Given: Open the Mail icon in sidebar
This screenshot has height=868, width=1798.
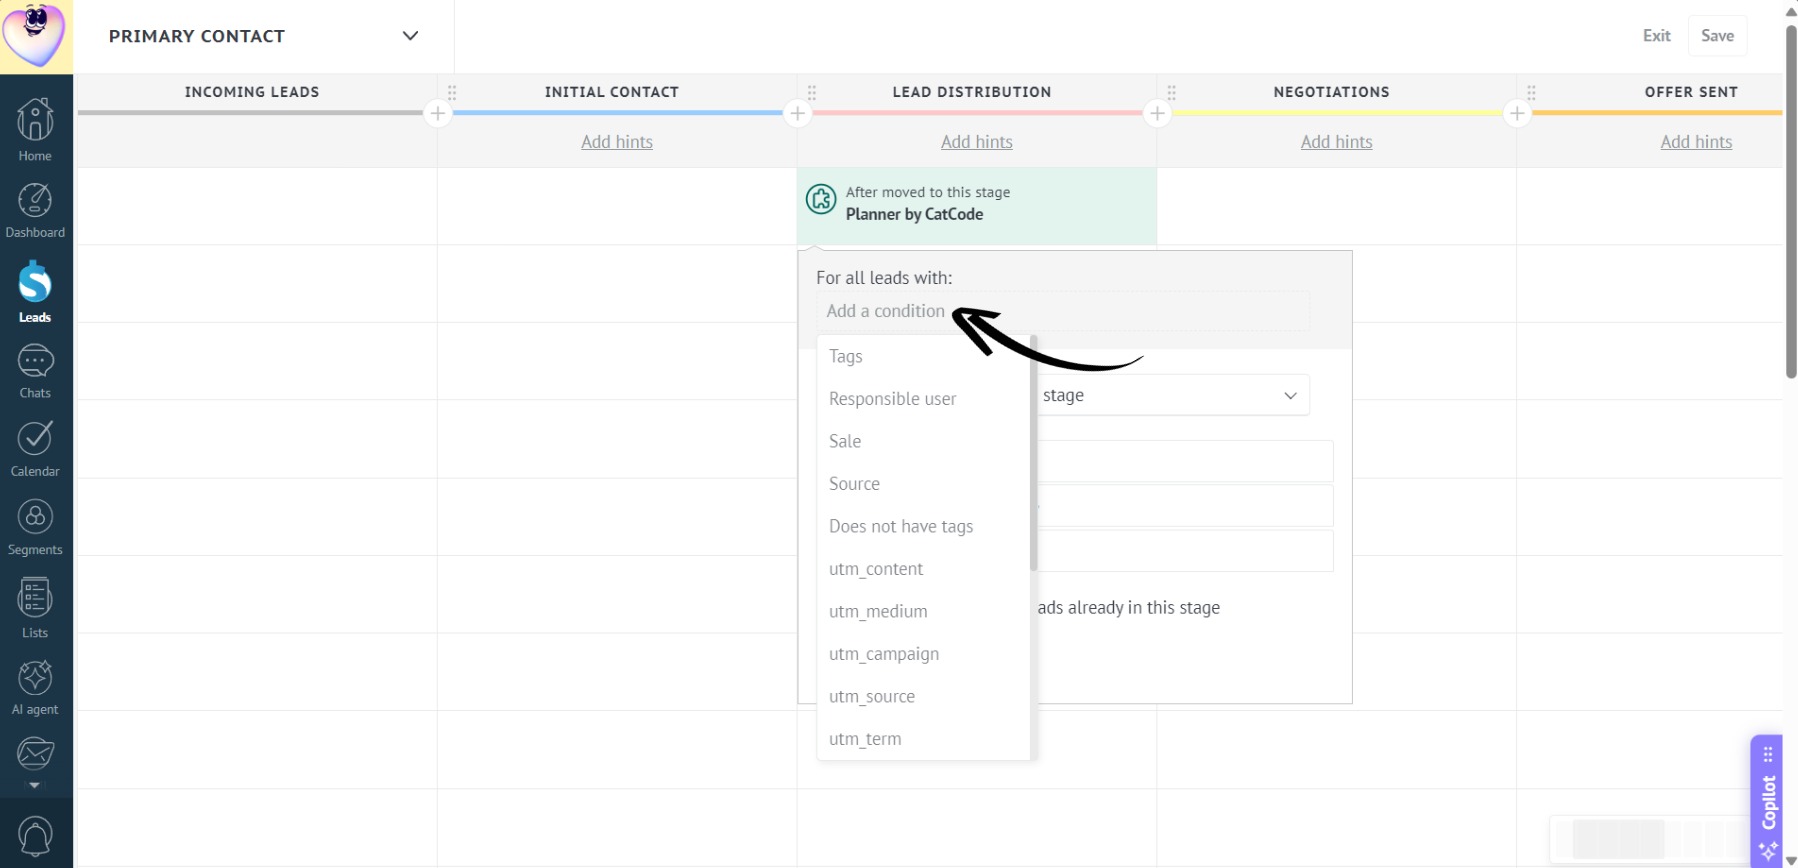Looking at the screenshot, I should (35, 754).
